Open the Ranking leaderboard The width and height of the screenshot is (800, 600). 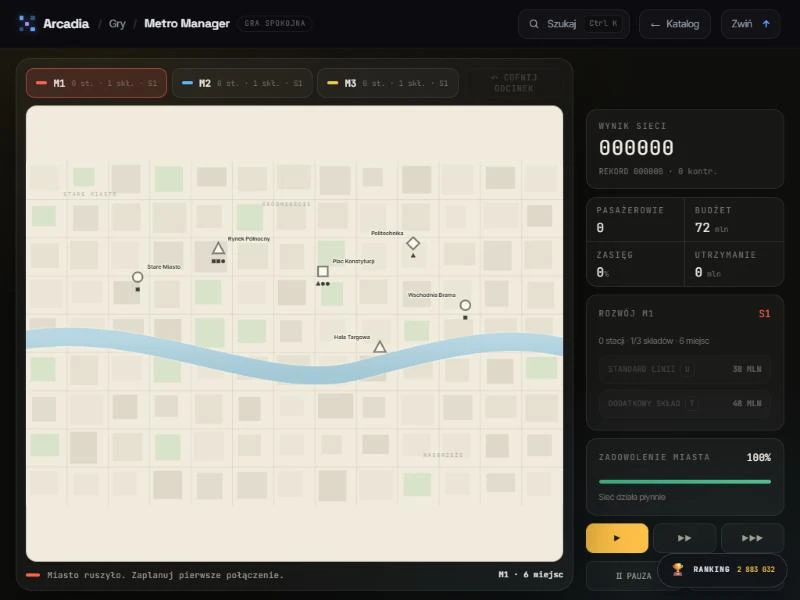tap(722, 569)
